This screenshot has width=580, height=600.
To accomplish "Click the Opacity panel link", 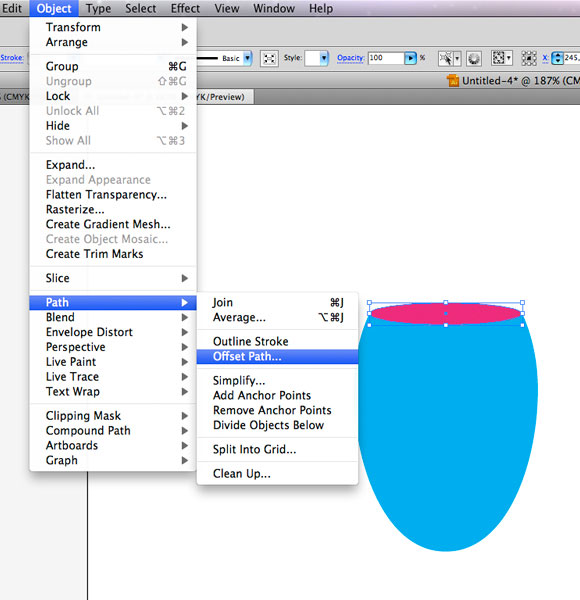I will click(350, 58).
